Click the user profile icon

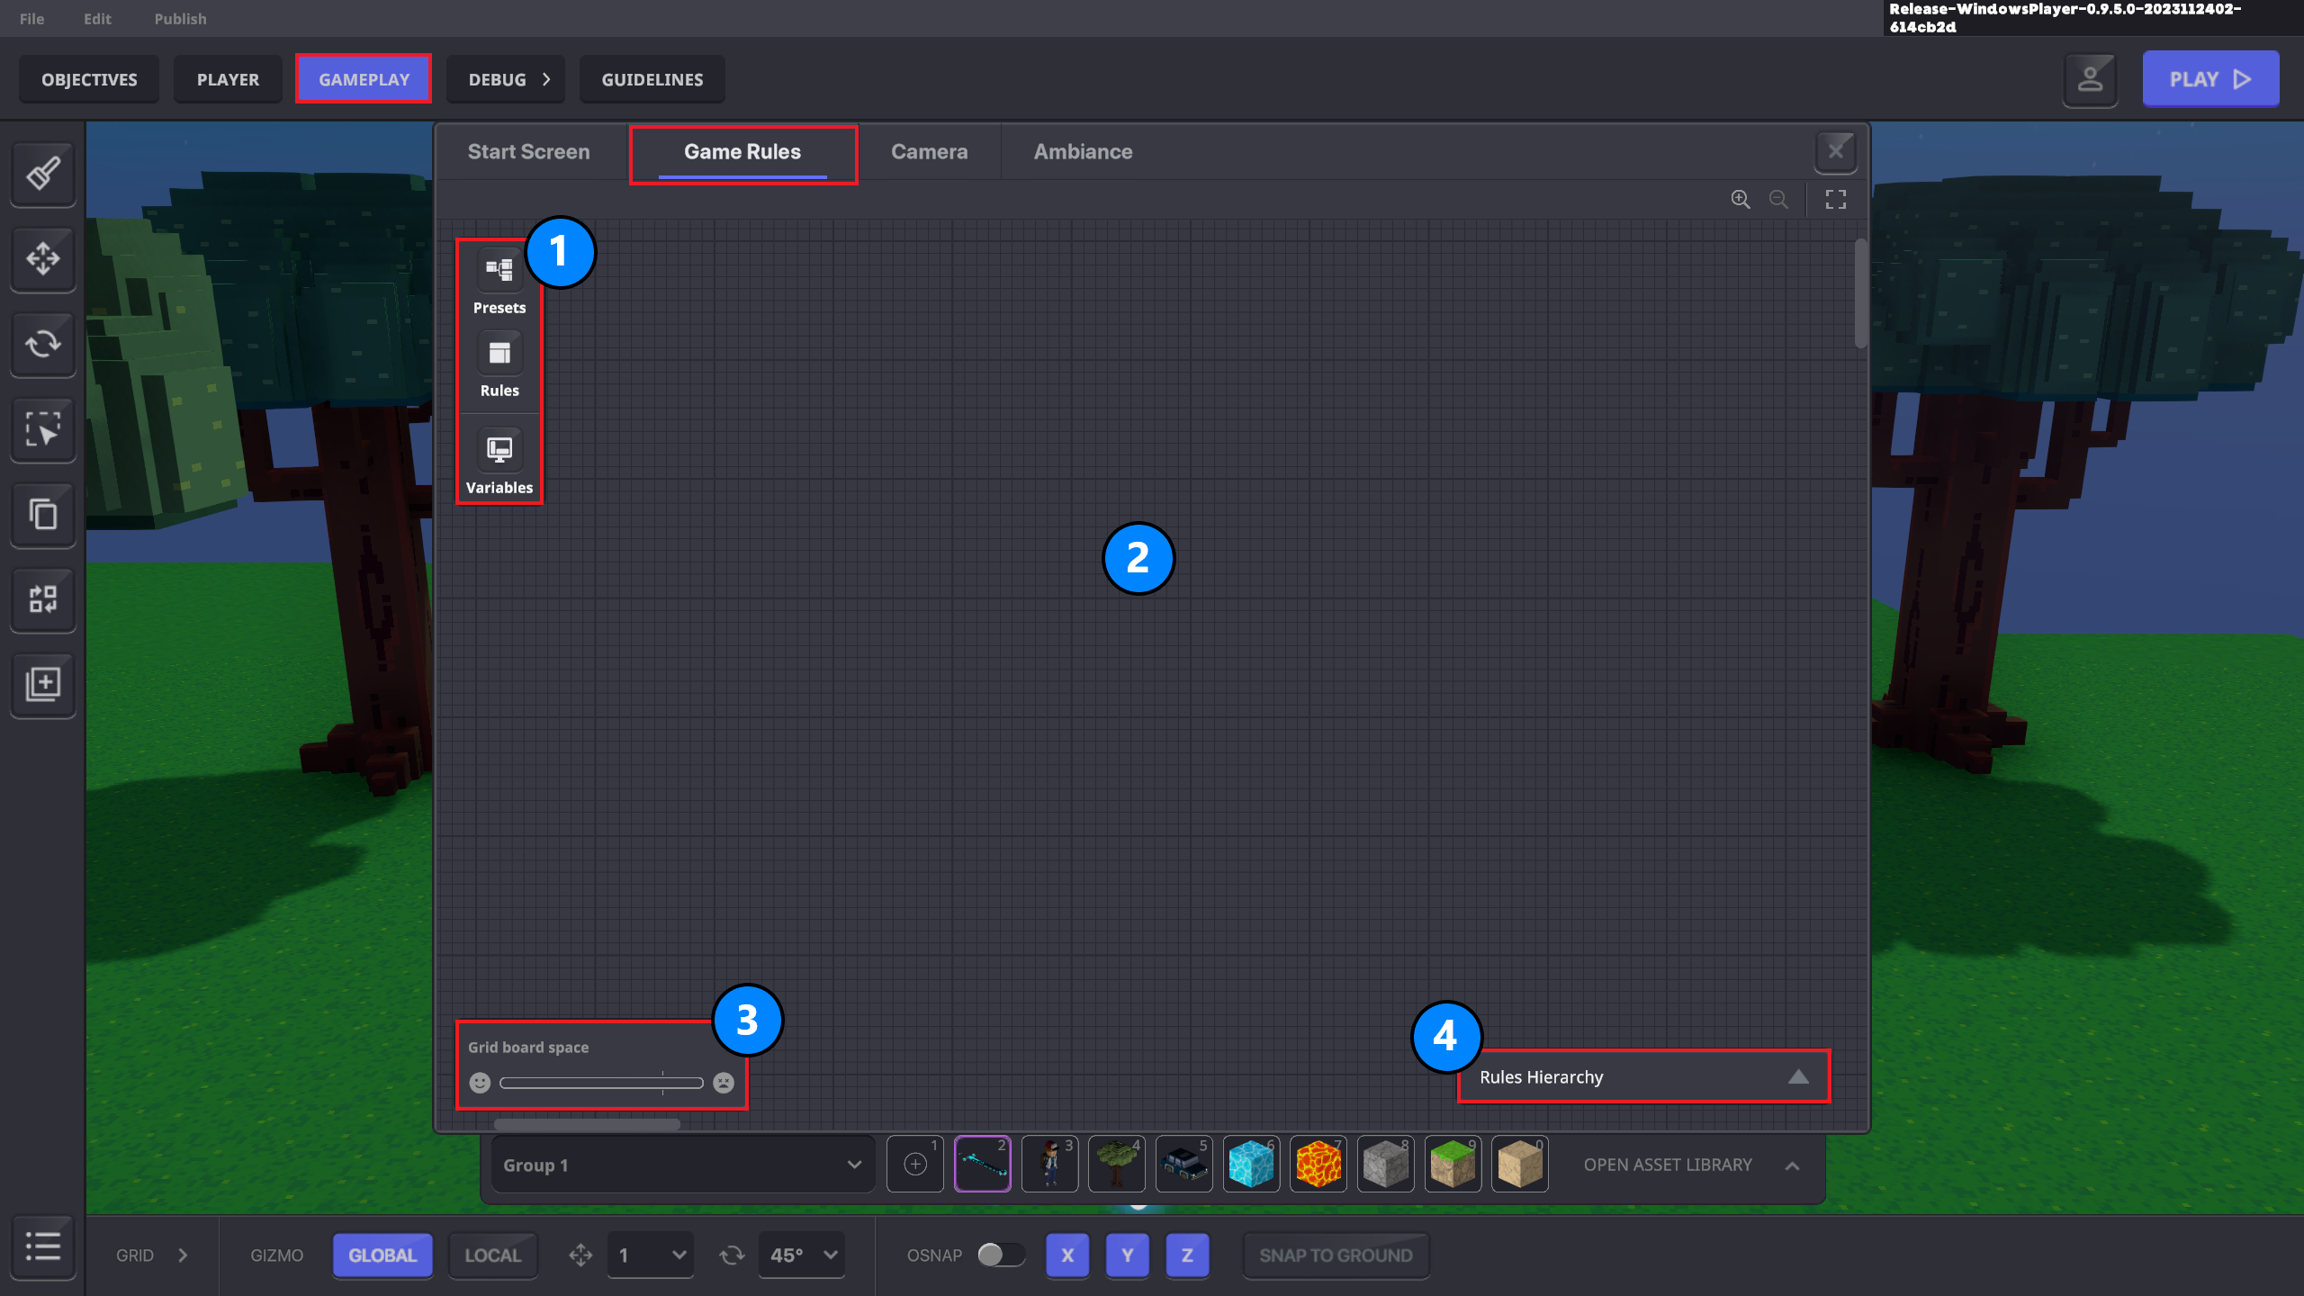coord(2090,79)
